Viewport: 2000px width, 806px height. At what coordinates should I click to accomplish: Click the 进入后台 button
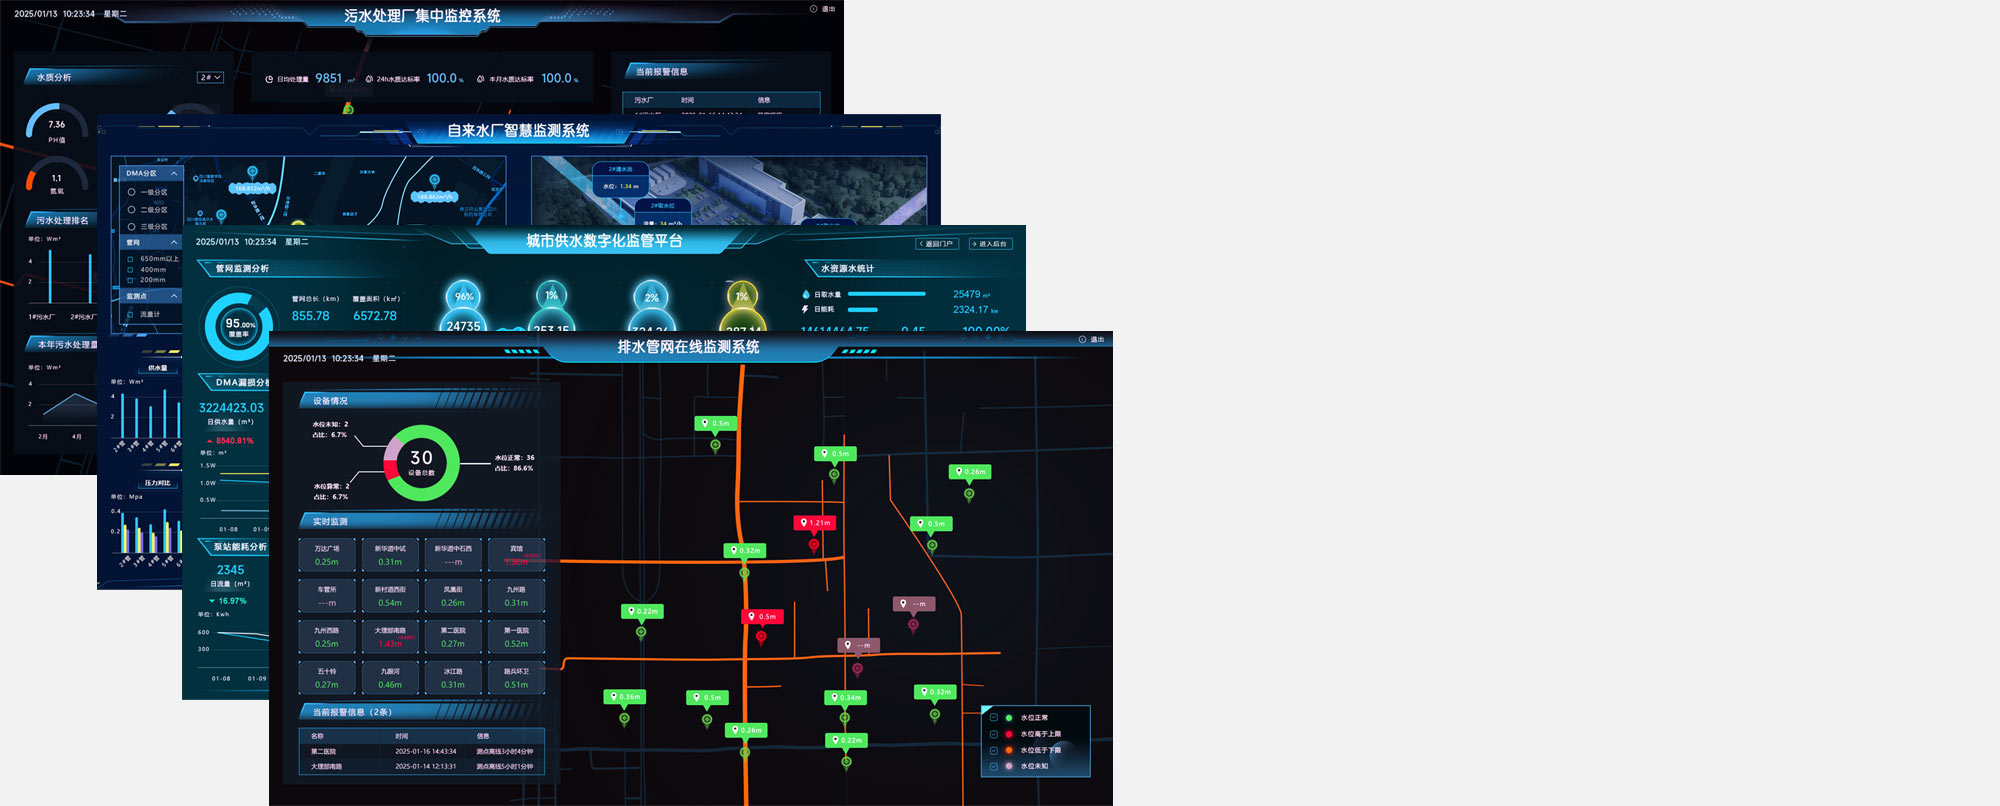point(990,244)
